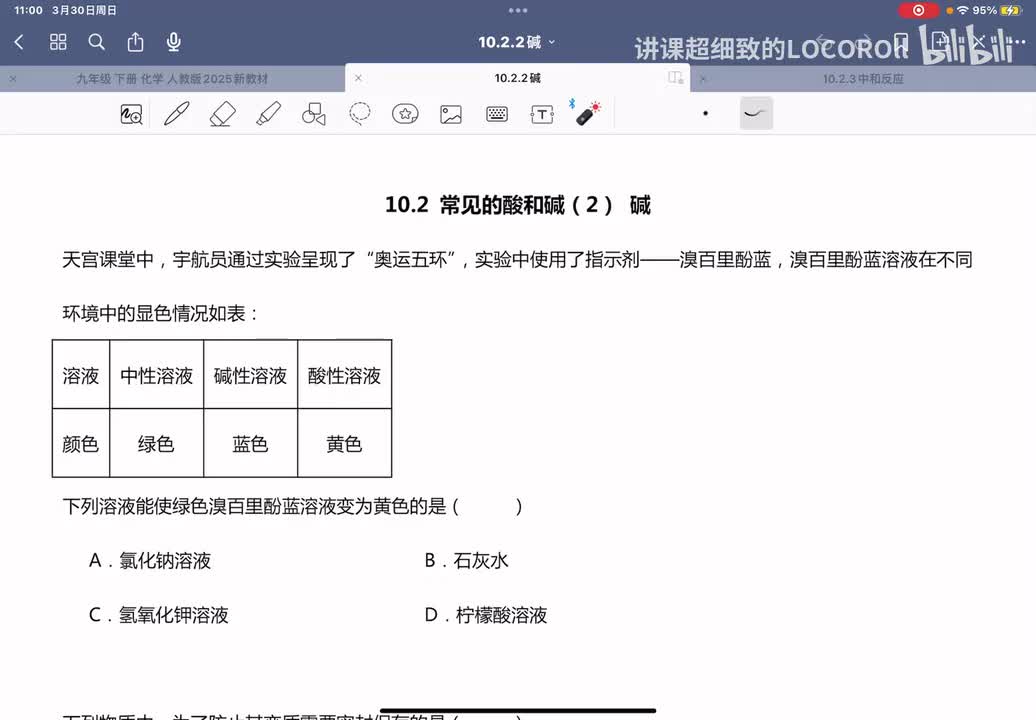This screenshot has width=1036, height=720.
Task: Tap the add page icon
Action: coord(940,42)
